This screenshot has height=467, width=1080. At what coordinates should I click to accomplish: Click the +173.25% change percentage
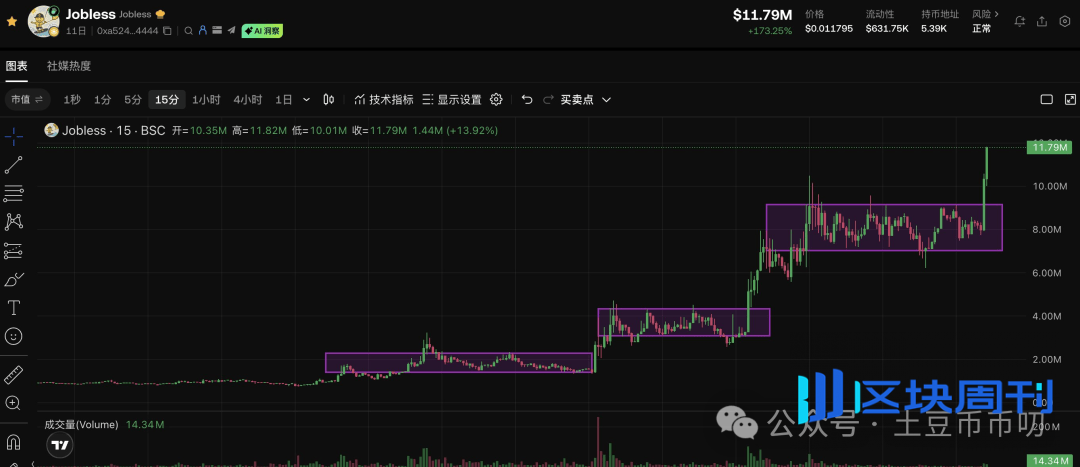tap(771, 31)
